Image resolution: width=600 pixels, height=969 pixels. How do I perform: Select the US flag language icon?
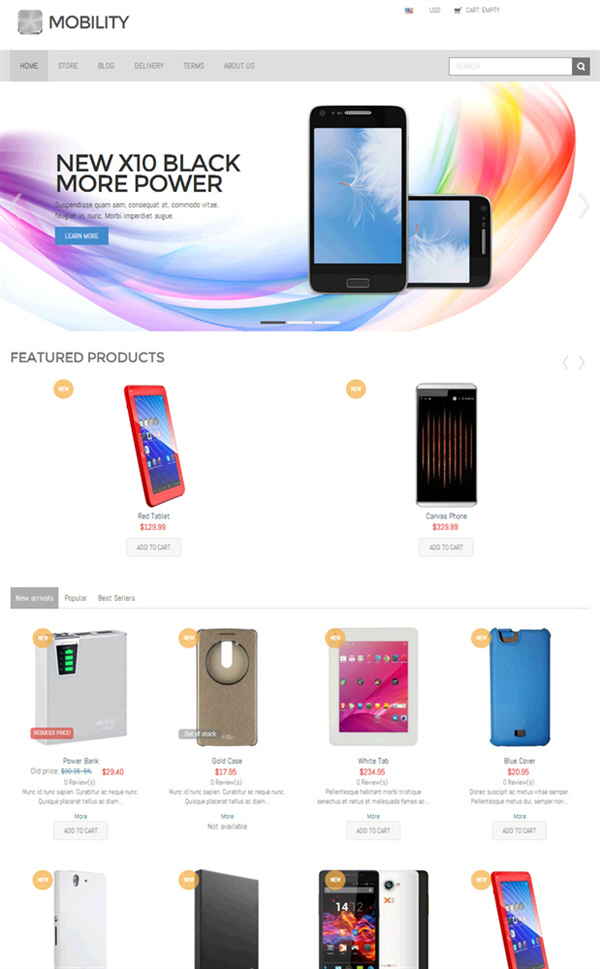(x=409, y=11)
